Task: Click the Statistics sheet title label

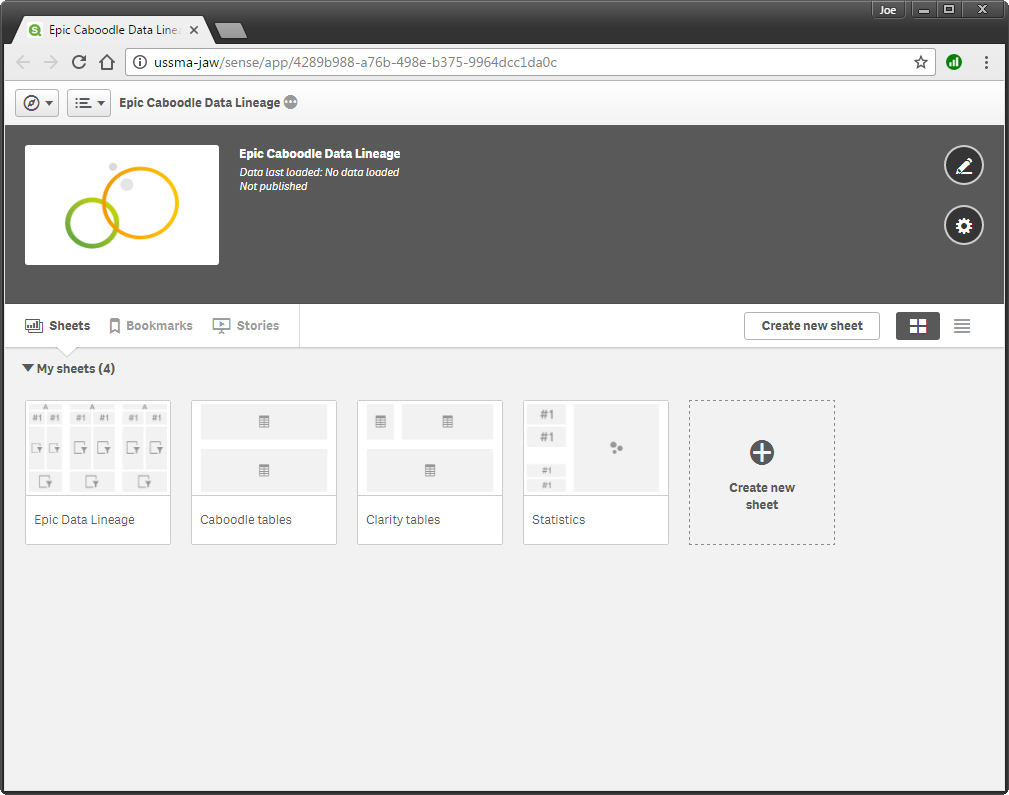Action: pos(559,519)
